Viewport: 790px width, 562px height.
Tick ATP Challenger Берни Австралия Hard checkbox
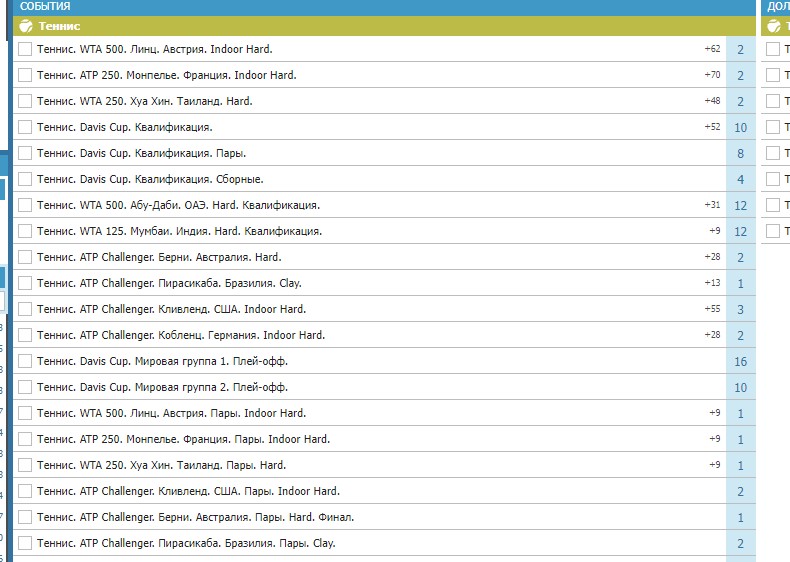click(x=25, y=257)
